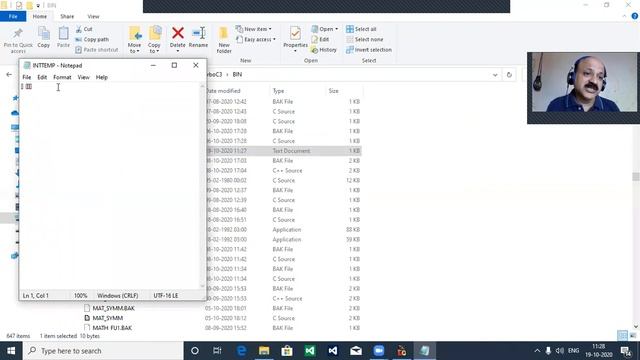Image resolution: width=640 pixels, height=360 pixels.
Task: Open Notepad's Help menu
Action: click(x=102, y=77)
